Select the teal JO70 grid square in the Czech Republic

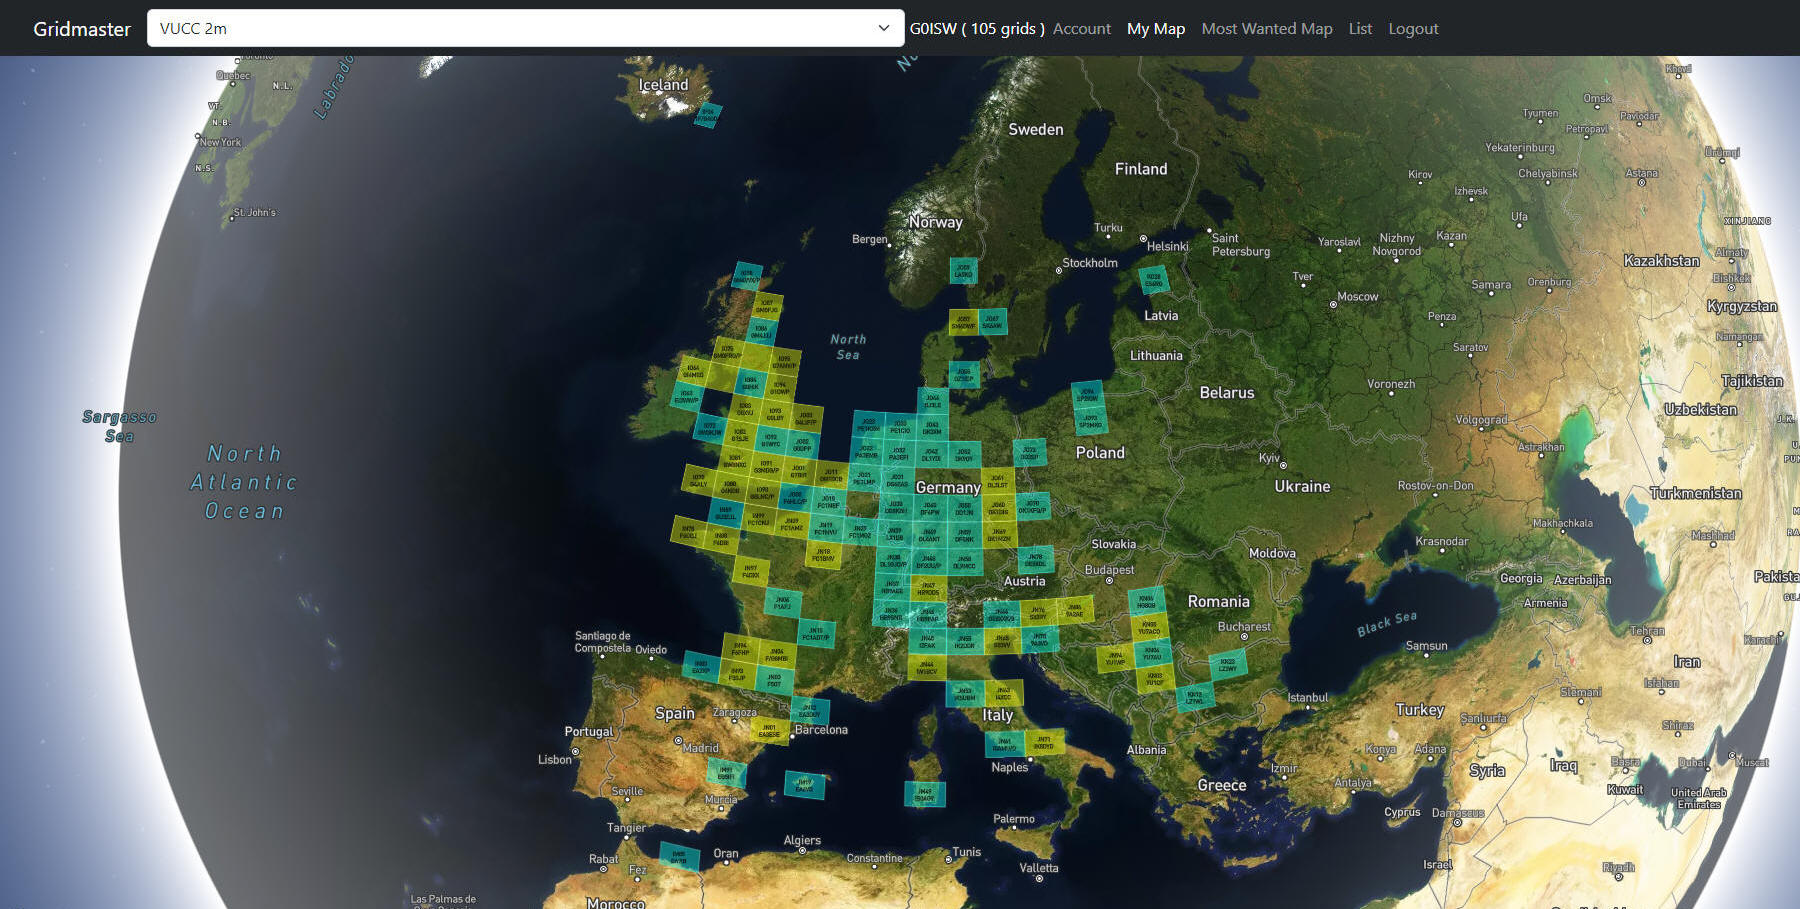click(x=1033, y=506)
